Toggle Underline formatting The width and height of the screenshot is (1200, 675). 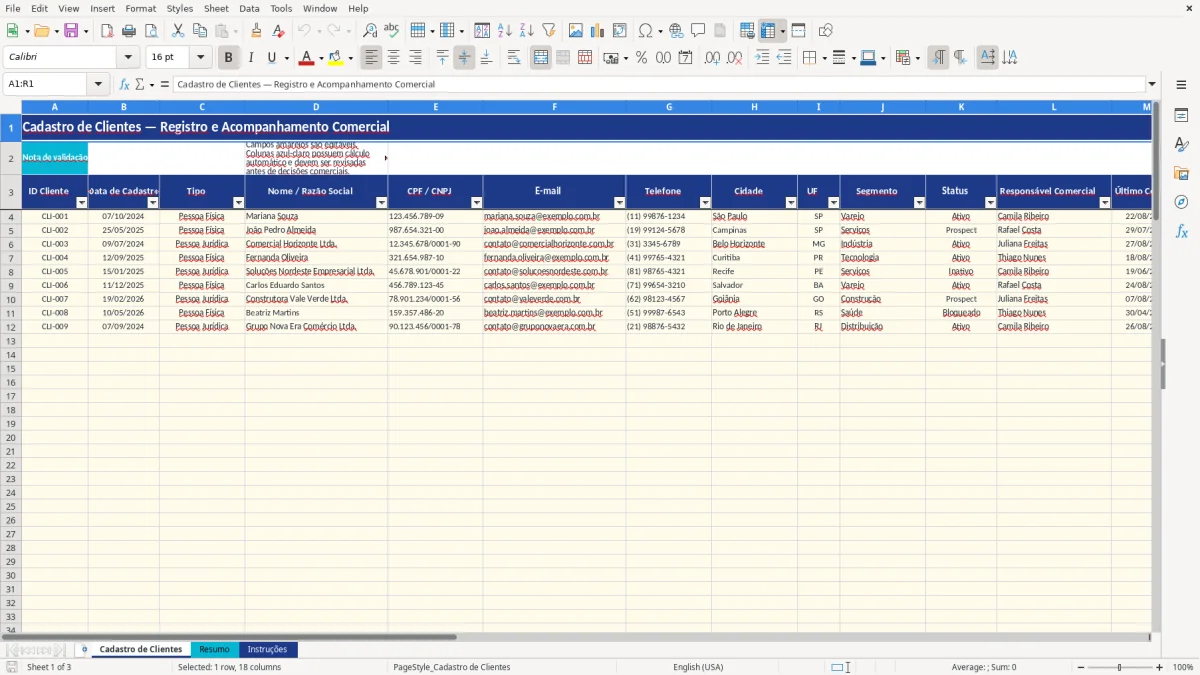[272, 58]
